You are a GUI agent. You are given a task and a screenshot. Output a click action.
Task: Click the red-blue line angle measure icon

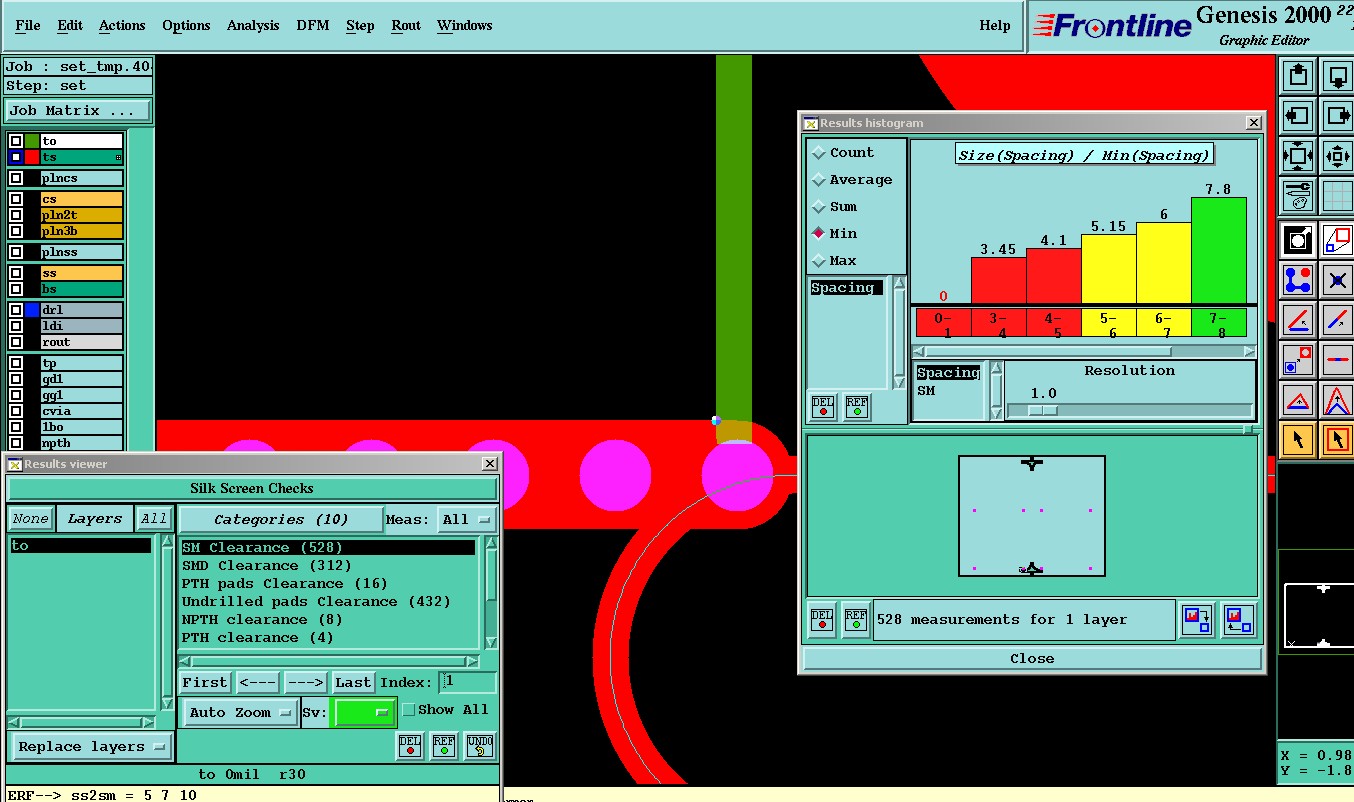tap(1298, 320)
